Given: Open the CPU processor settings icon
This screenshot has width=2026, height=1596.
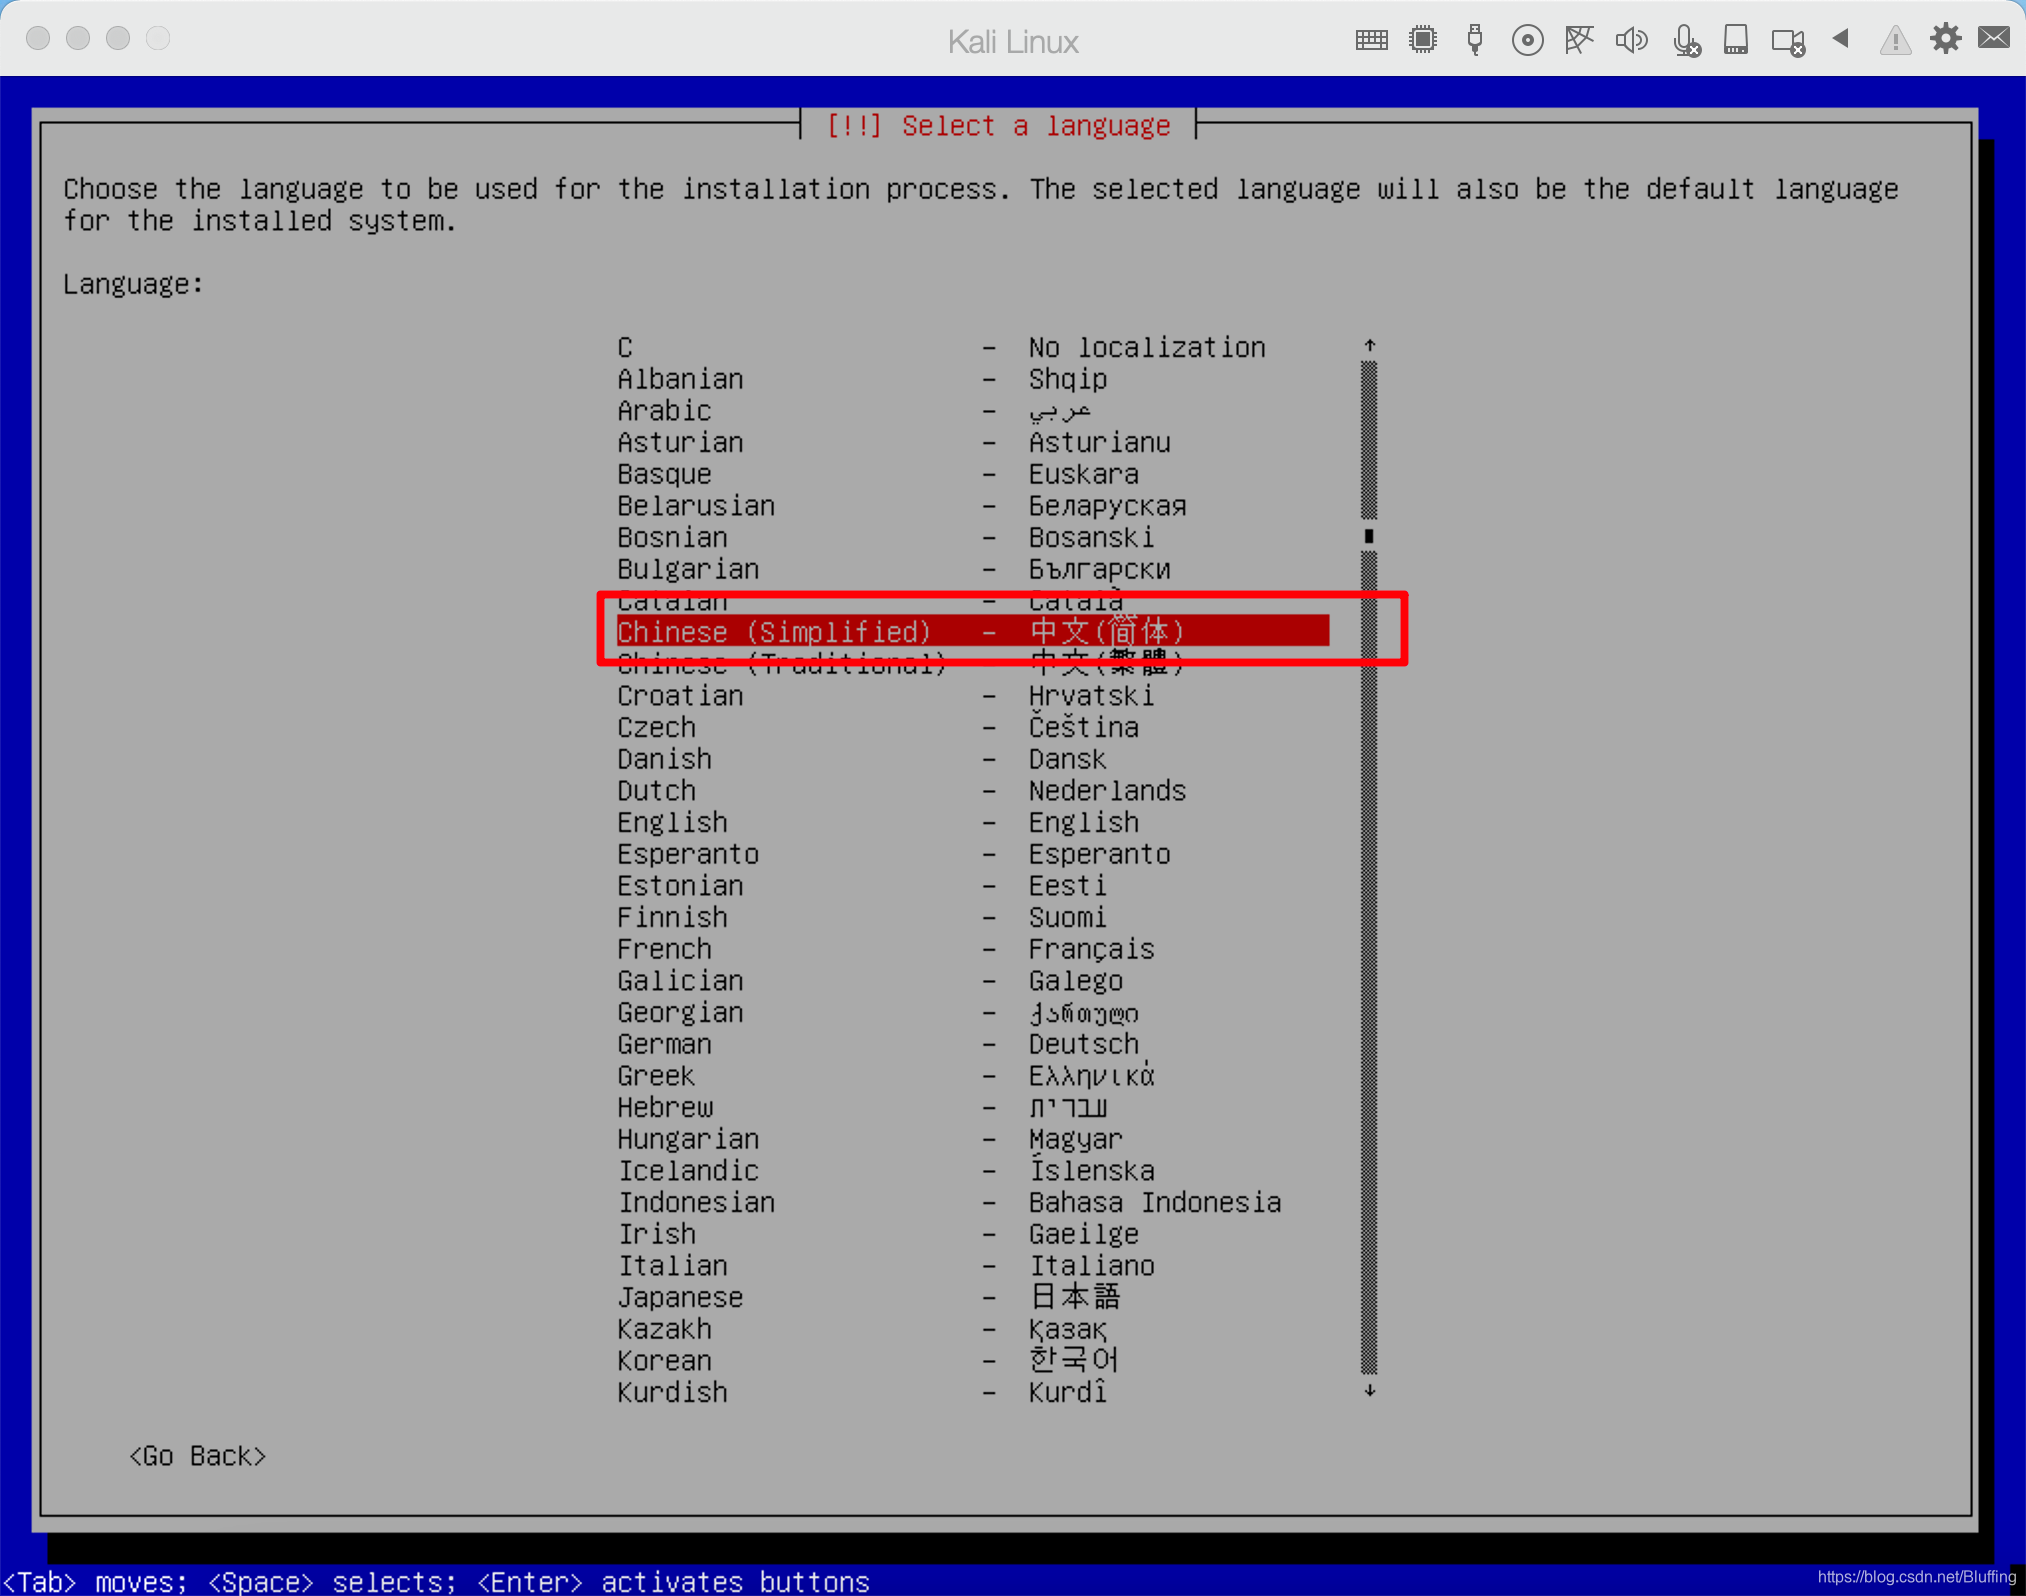Looking at the screenshot, I should (1422, 40).
